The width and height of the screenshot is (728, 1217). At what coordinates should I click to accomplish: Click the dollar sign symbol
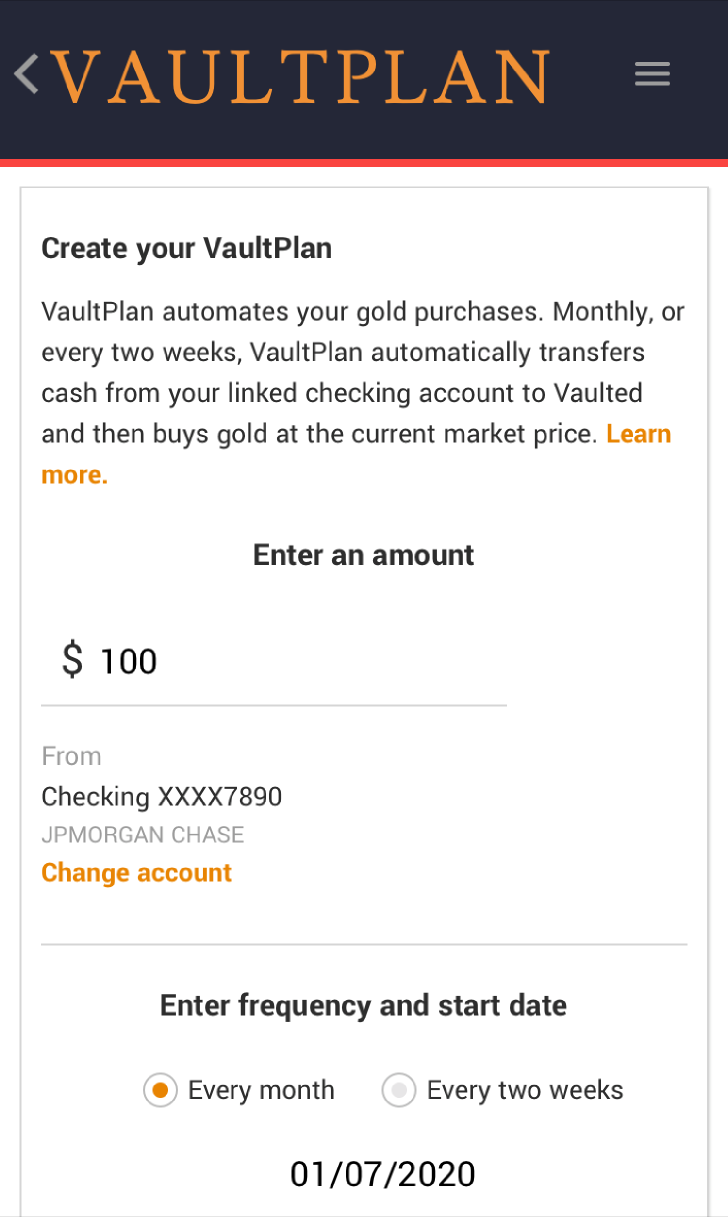pos(72,661)
